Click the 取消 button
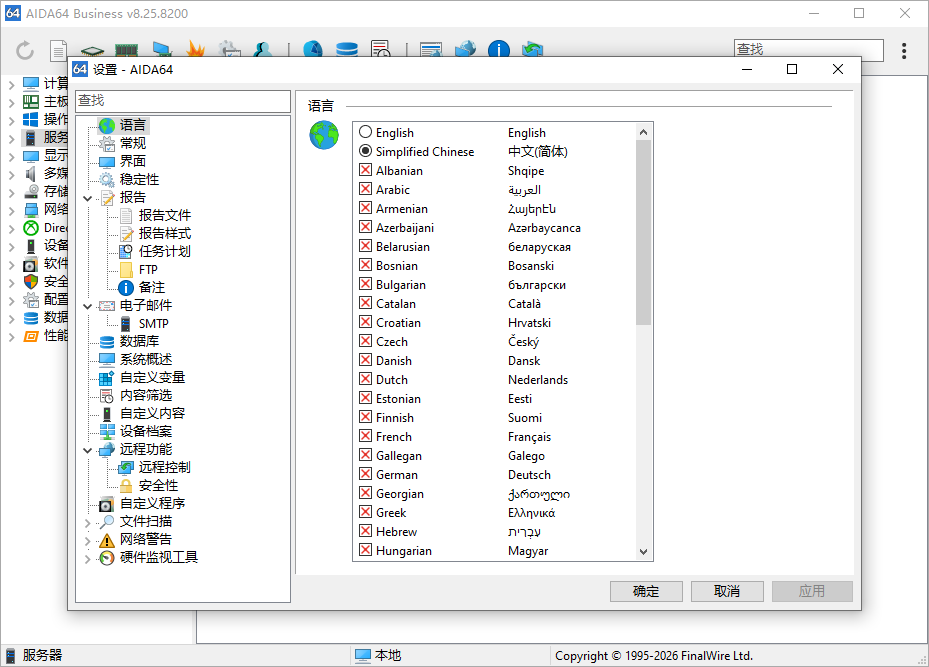 pos(727,591)
